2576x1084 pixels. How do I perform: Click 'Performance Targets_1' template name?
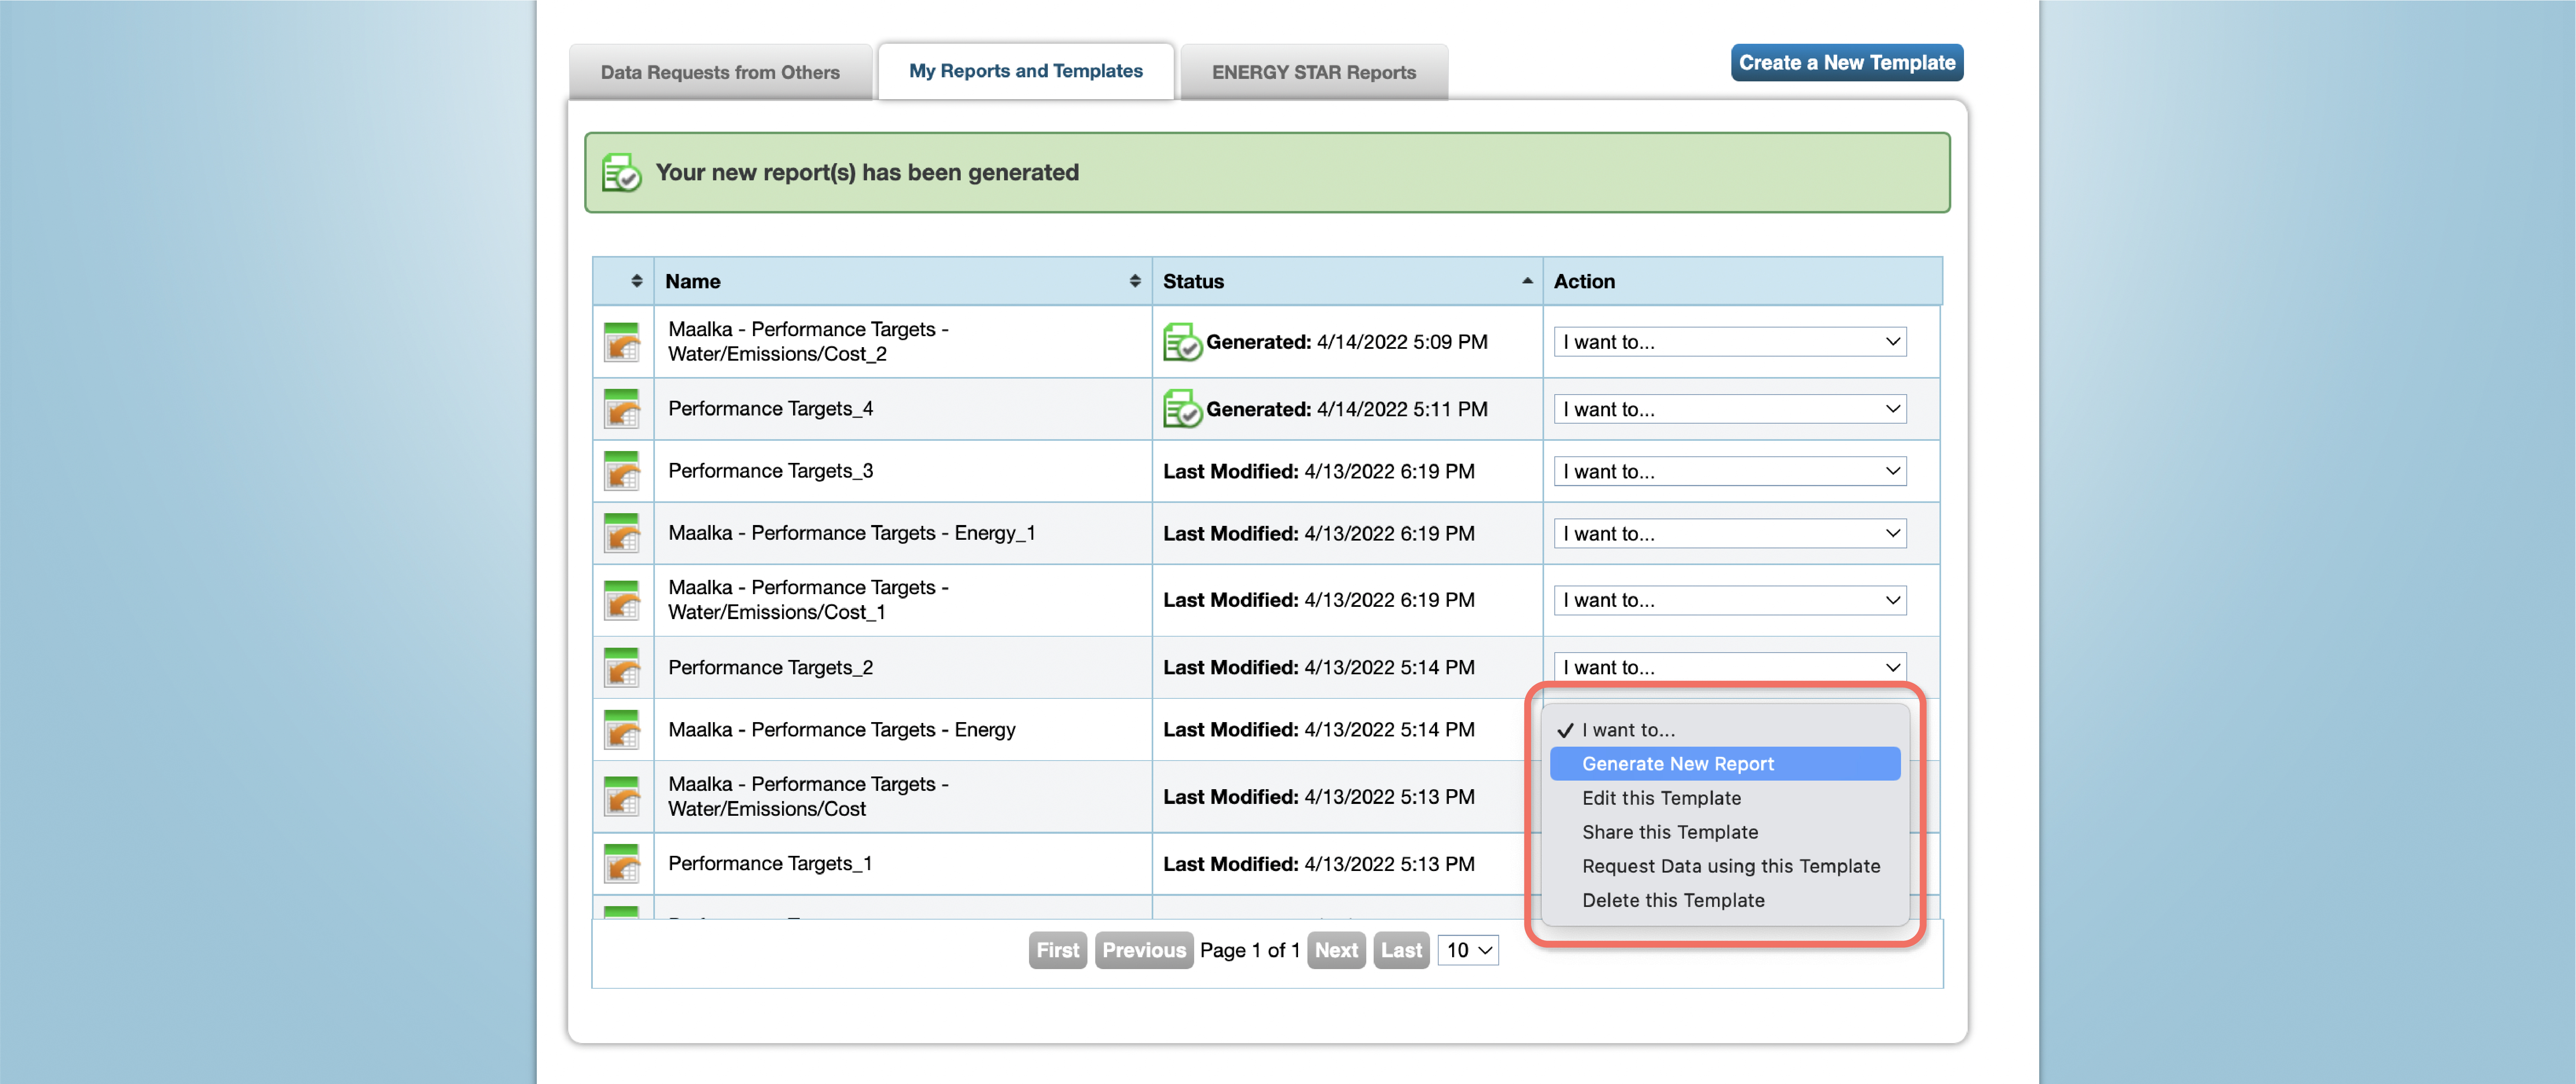coord(770,863)
